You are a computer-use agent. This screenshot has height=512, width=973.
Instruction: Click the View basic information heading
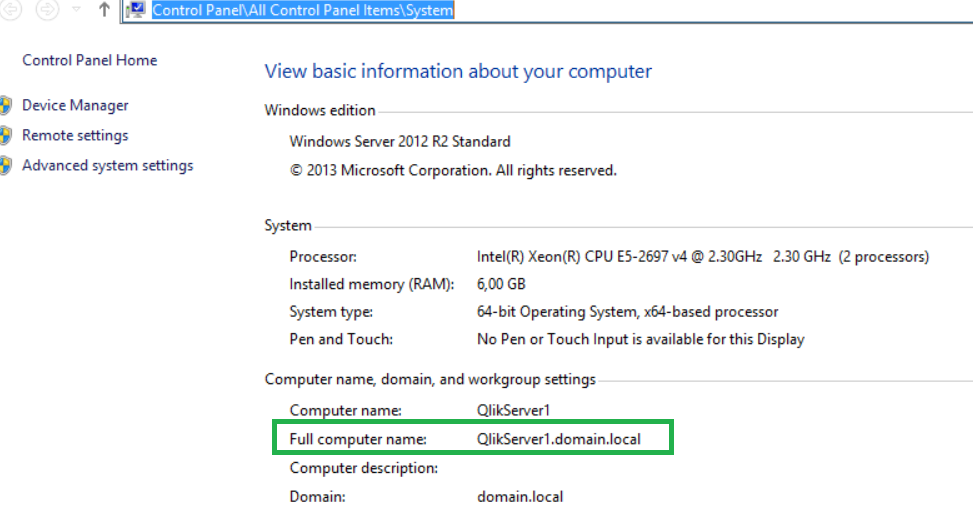point(458,71)
